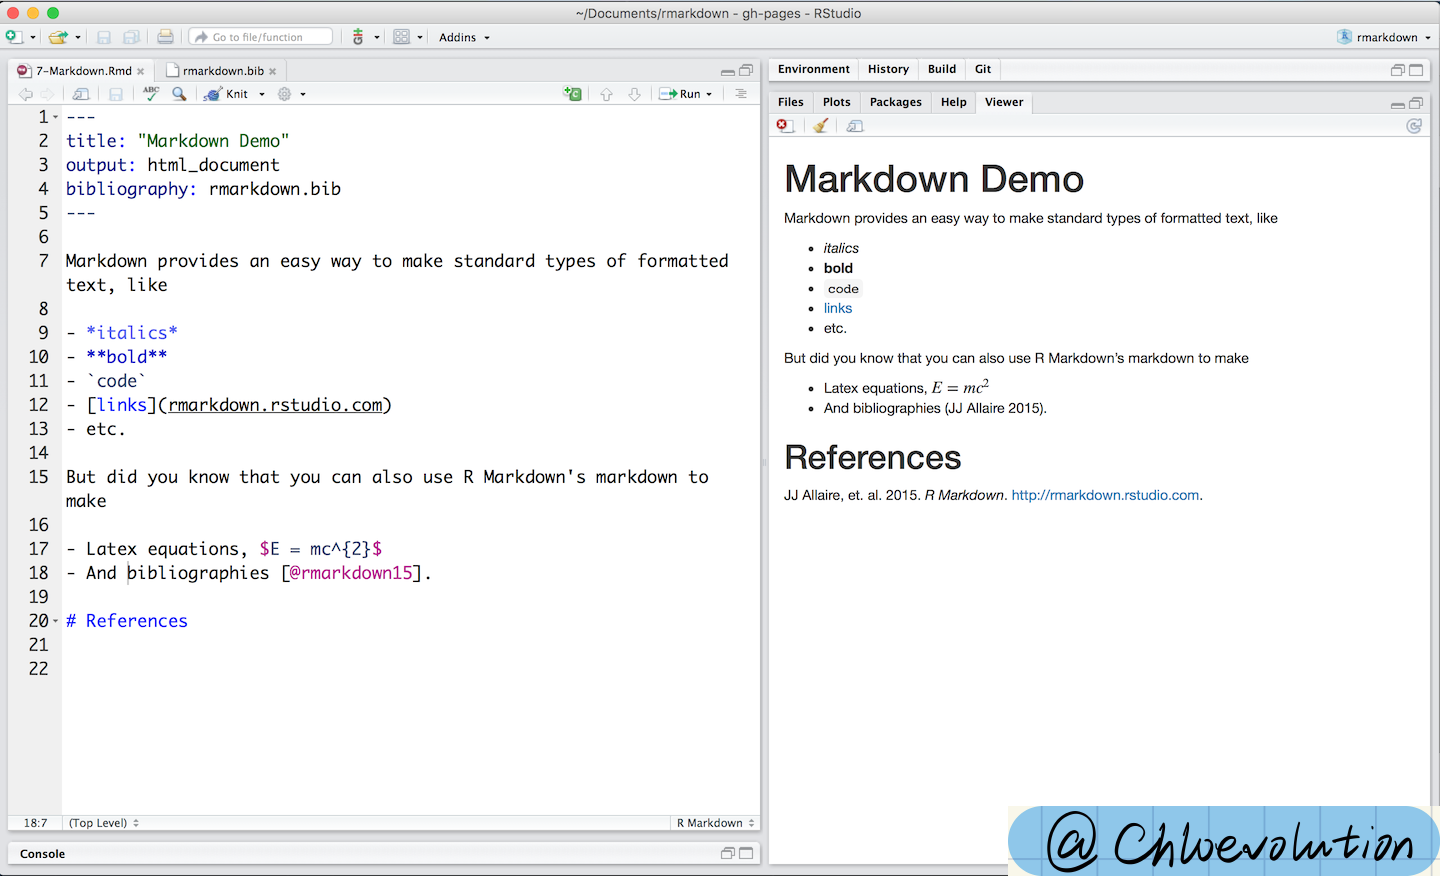Remove current viewer item red X icon
Screen dimensions: 1440x876
[x=786, y=126]
